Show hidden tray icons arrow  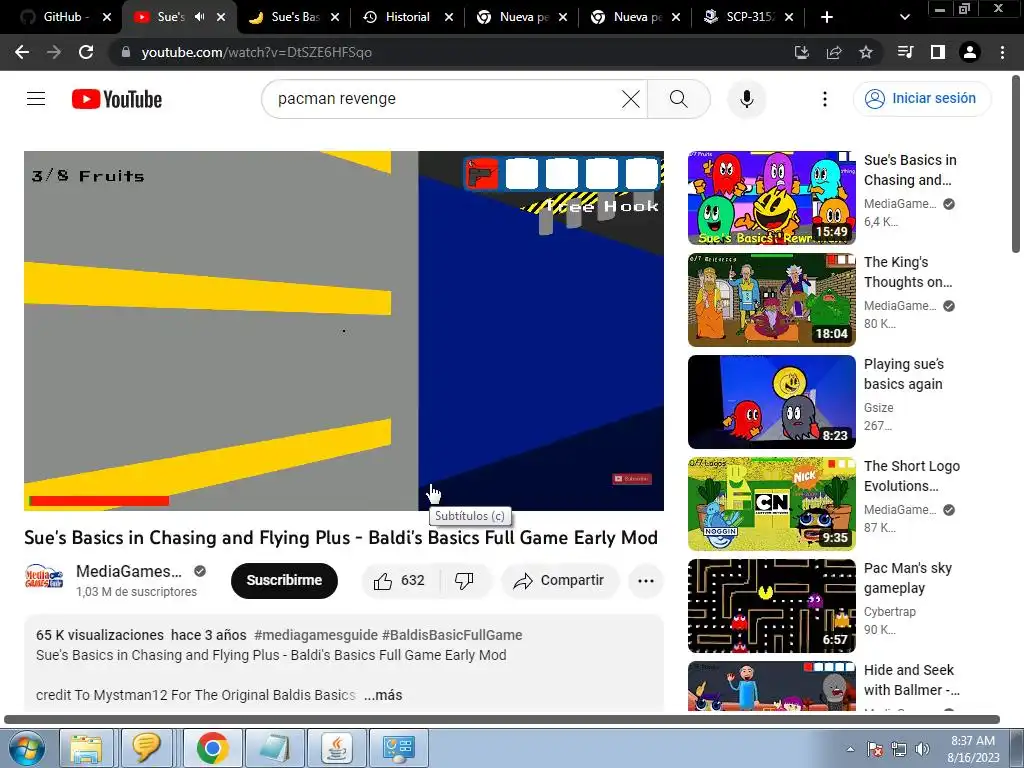[850, 749]
